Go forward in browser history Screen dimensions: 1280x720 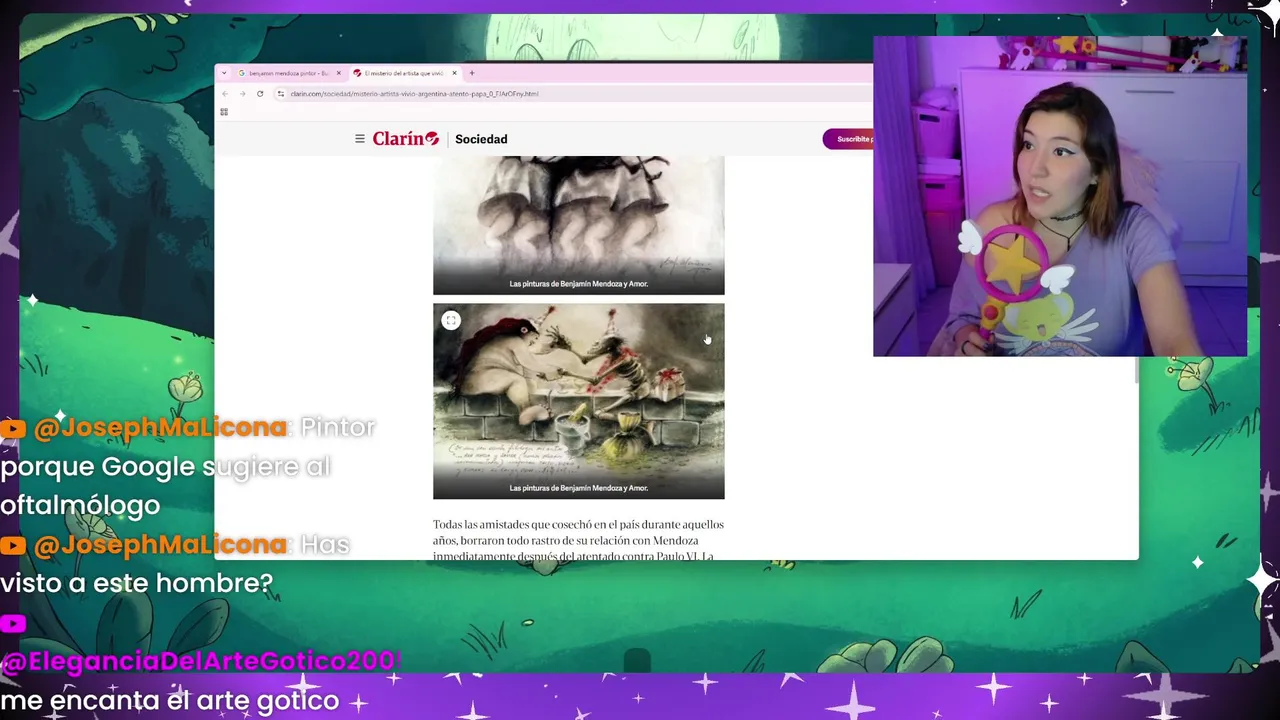242,94
